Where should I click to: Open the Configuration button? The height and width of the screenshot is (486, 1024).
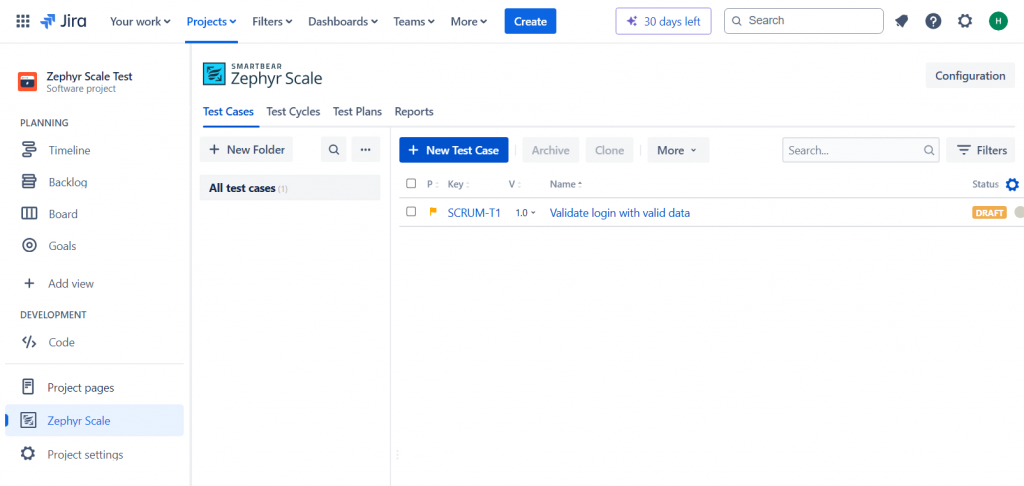click(x=970, y=76)
